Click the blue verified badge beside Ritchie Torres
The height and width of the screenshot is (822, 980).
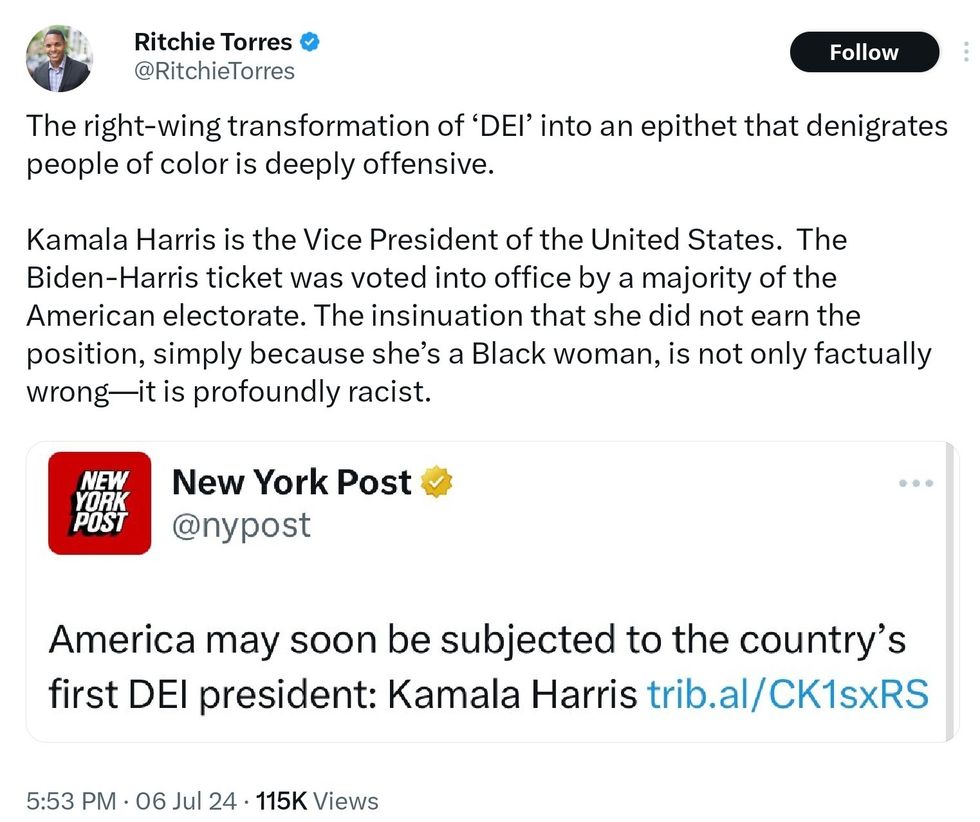[311, 43]
